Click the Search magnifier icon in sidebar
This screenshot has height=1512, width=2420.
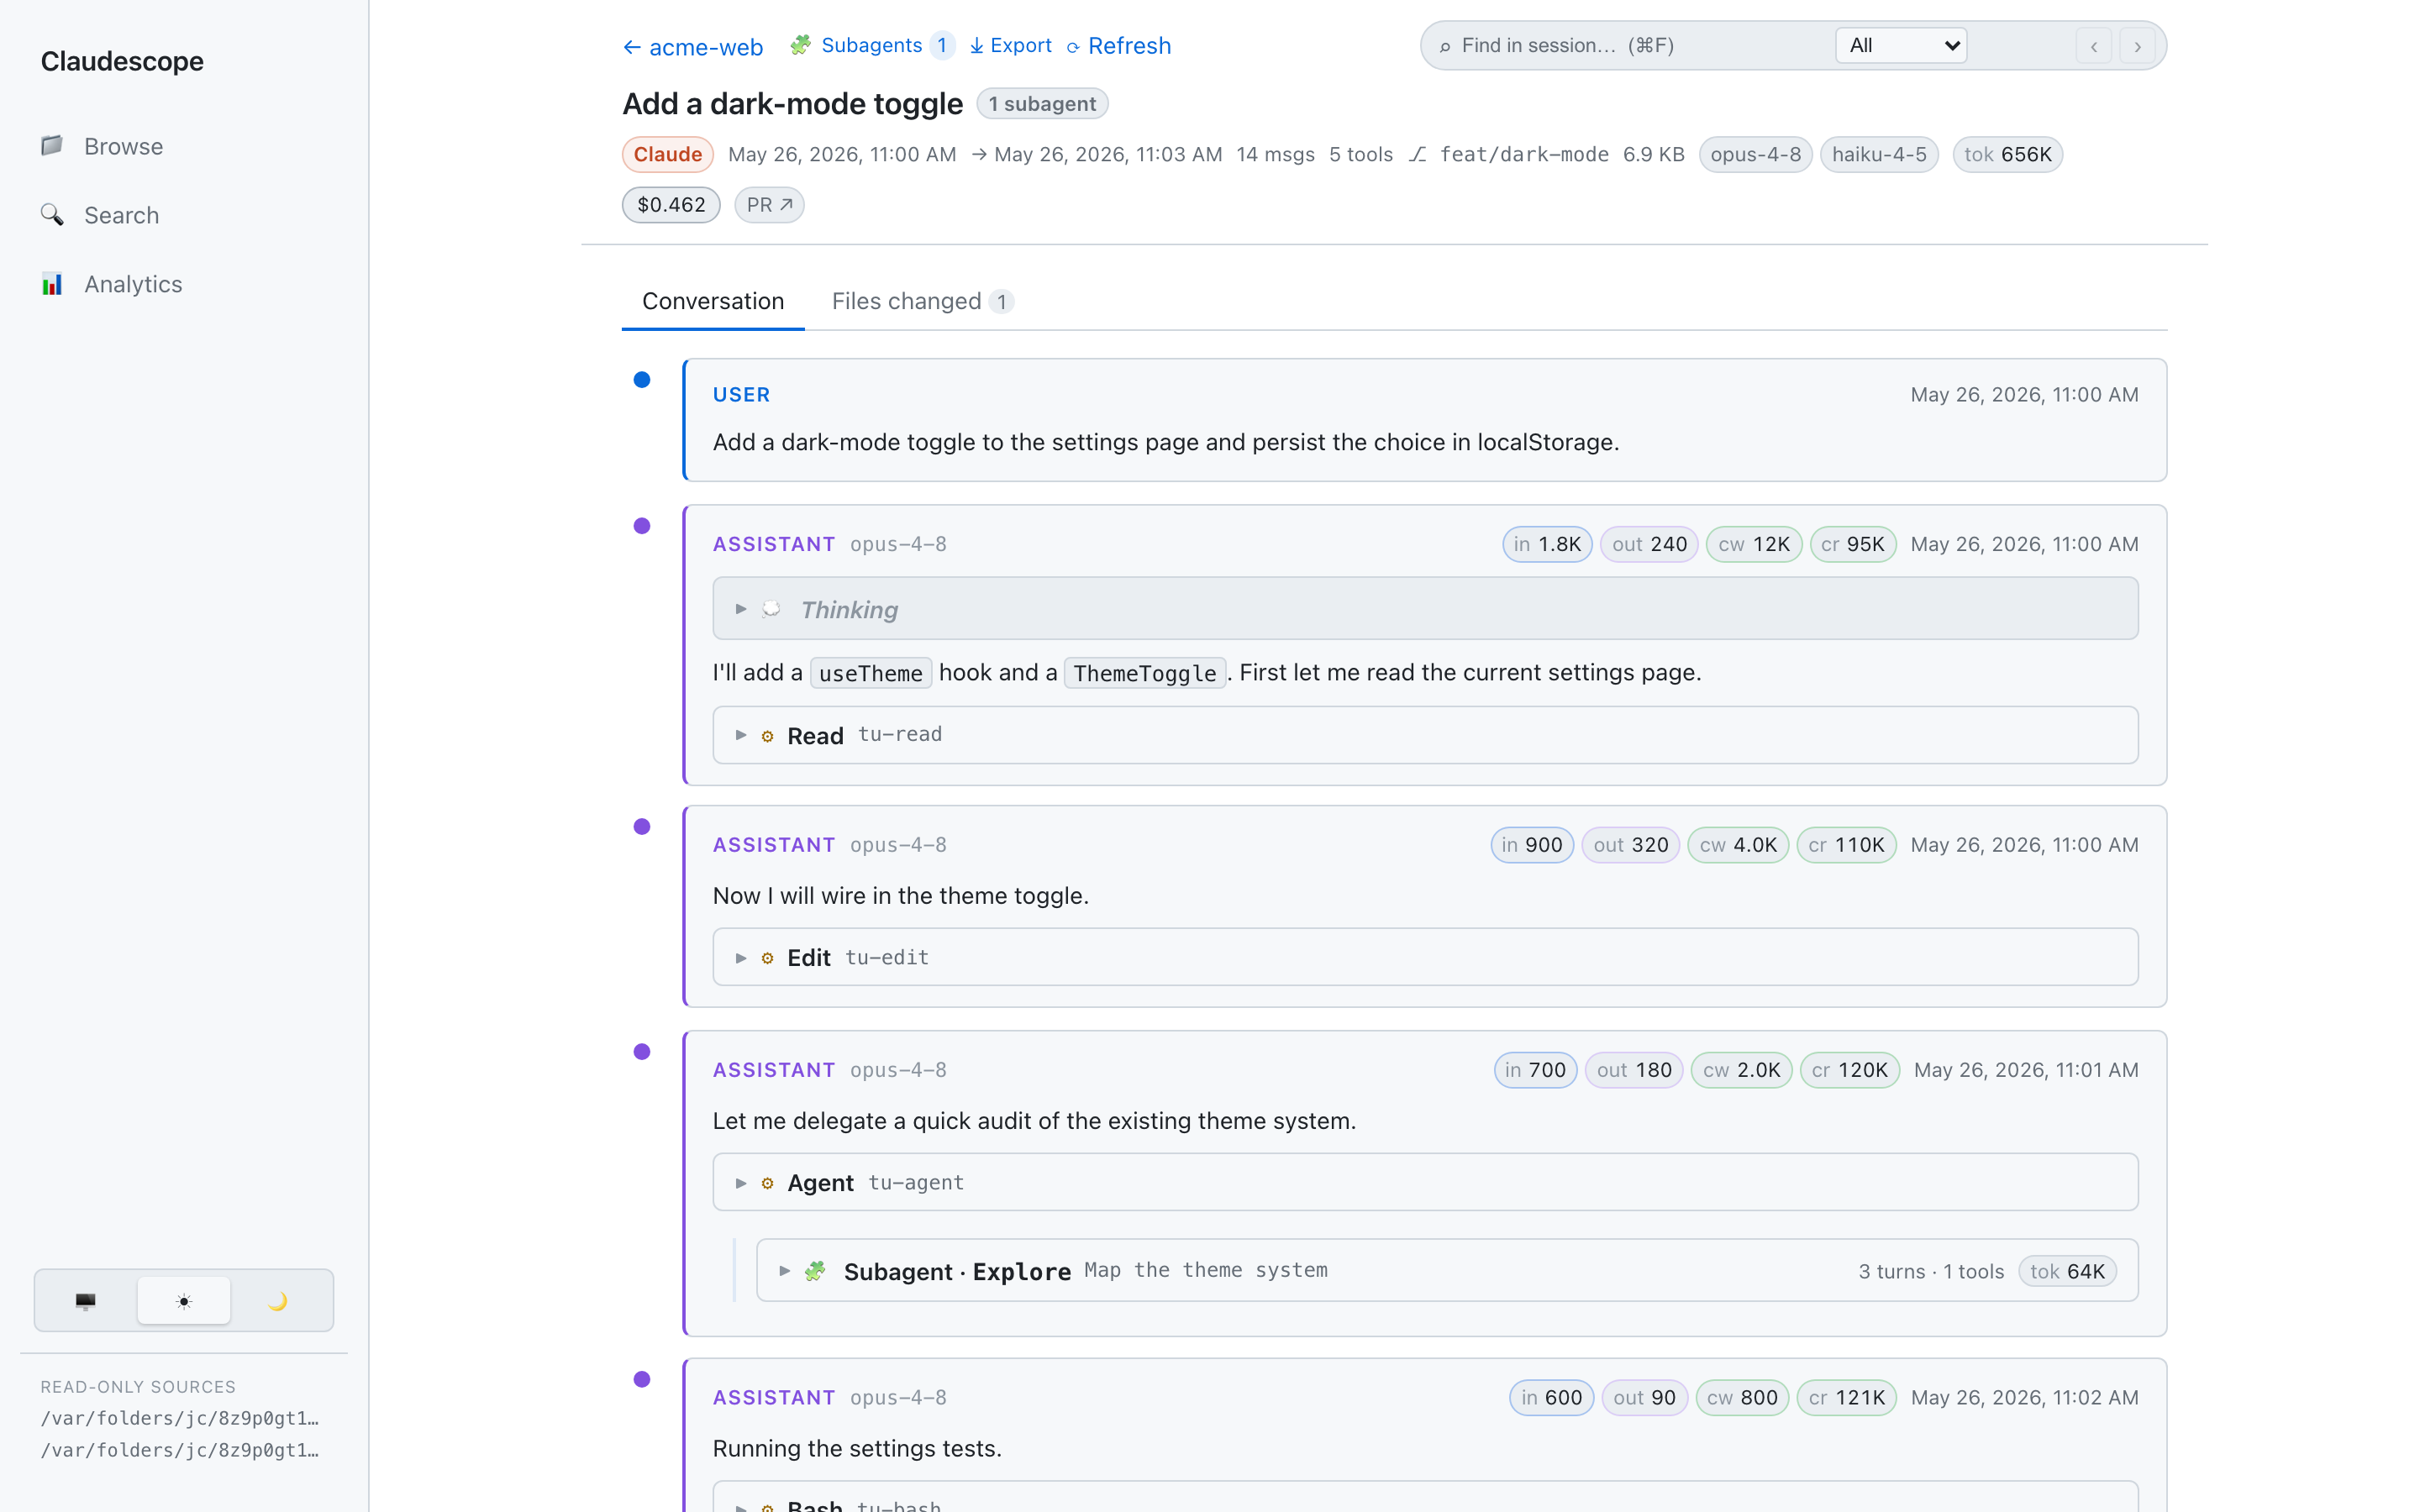pos(52,215)
